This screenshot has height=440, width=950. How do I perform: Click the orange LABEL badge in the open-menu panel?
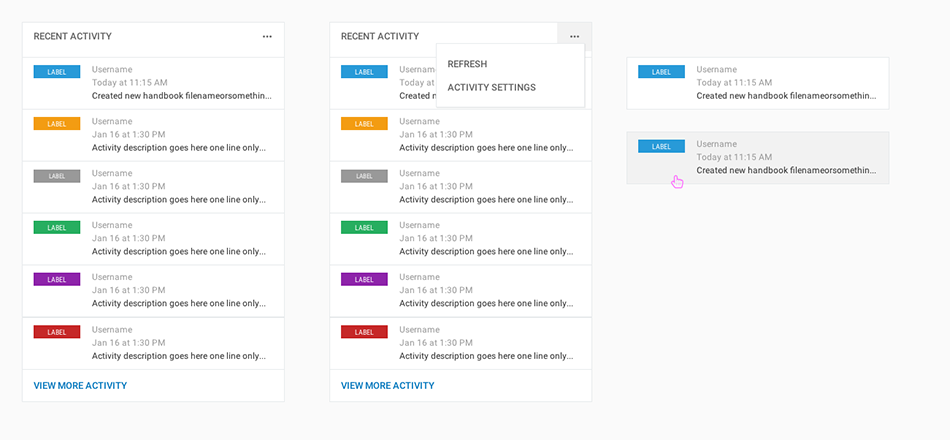(364, 124)
